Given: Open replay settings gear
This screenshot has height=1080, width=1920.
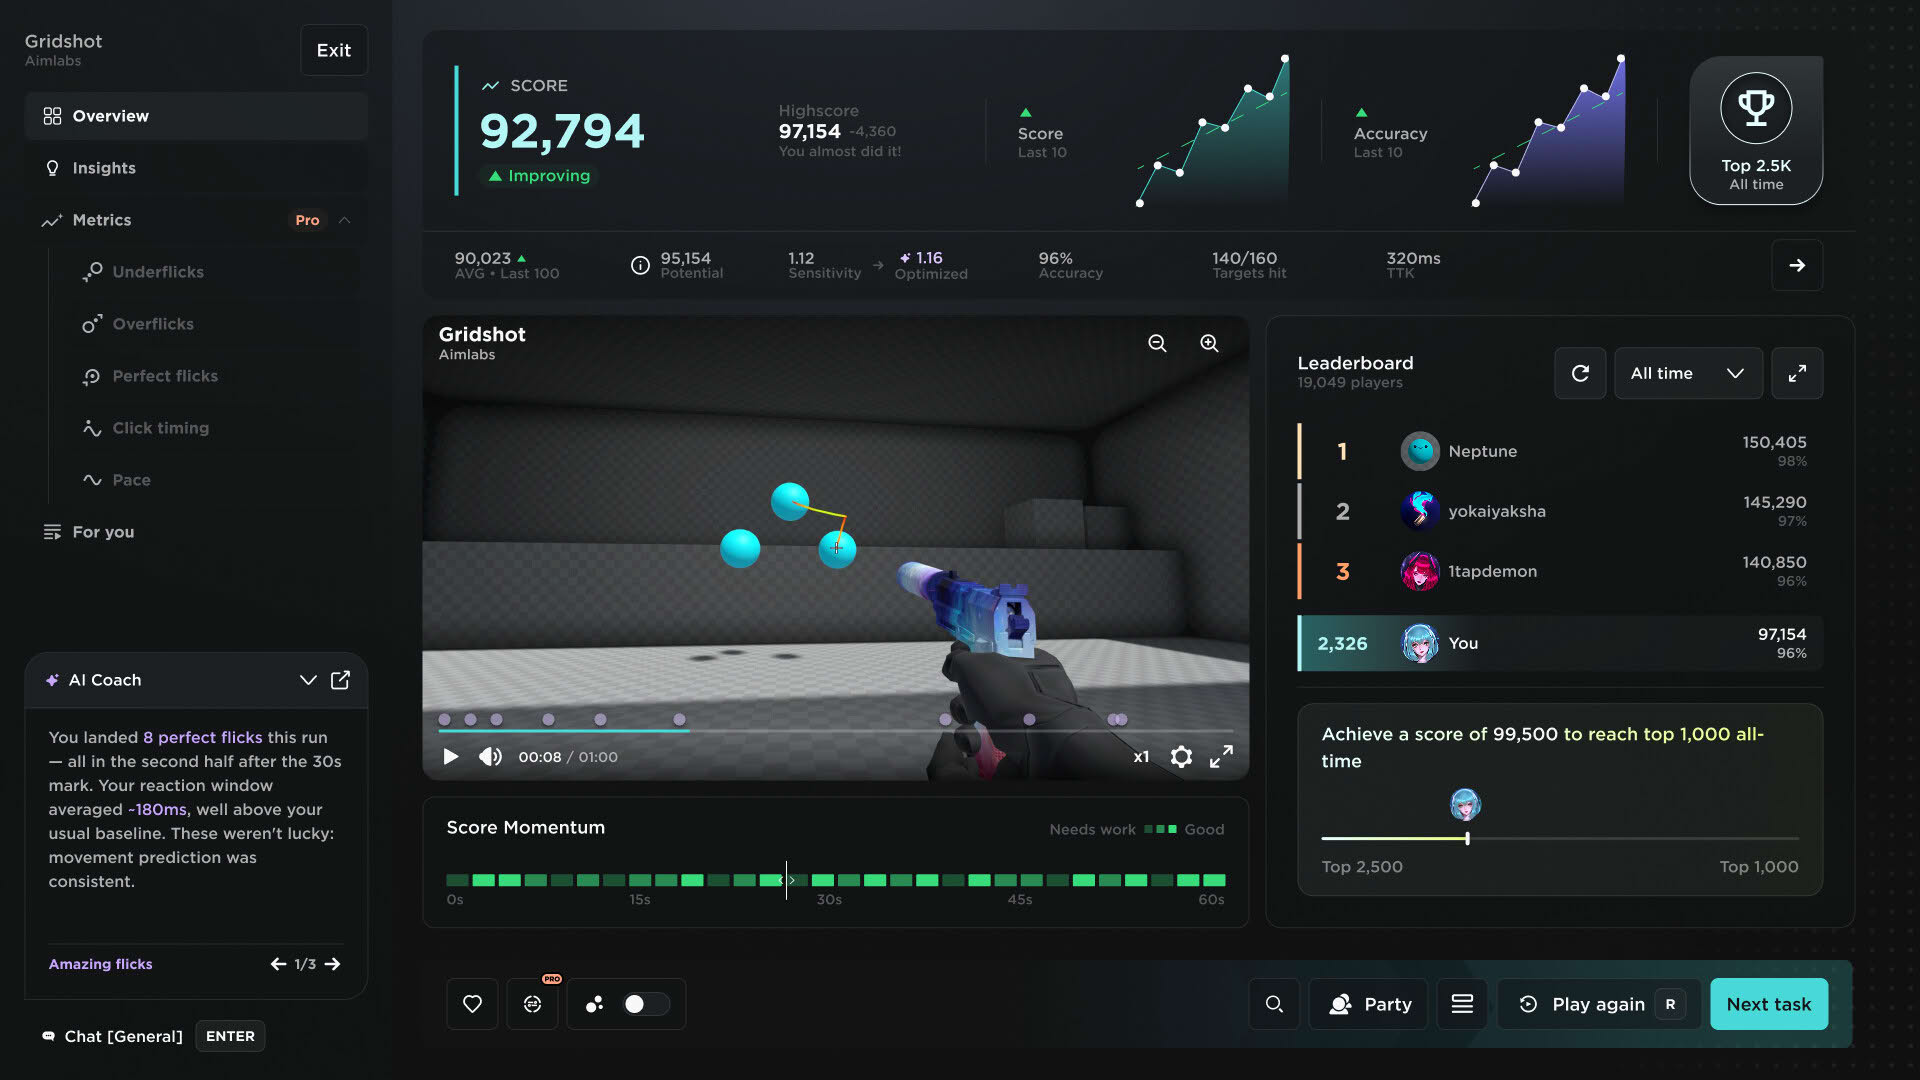Looking at the screenshot, I should pos(1181,757).
